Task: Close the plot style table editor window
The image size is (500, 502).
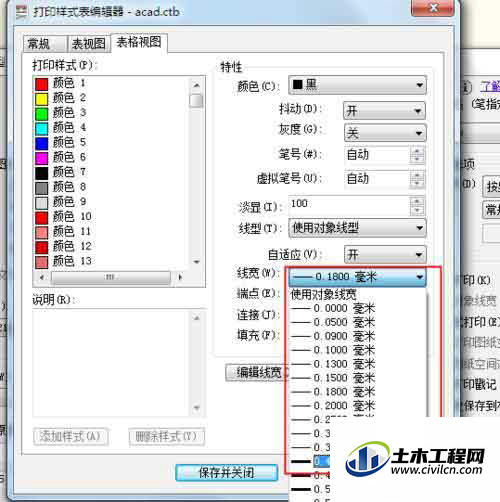Action: pos(433,8)
